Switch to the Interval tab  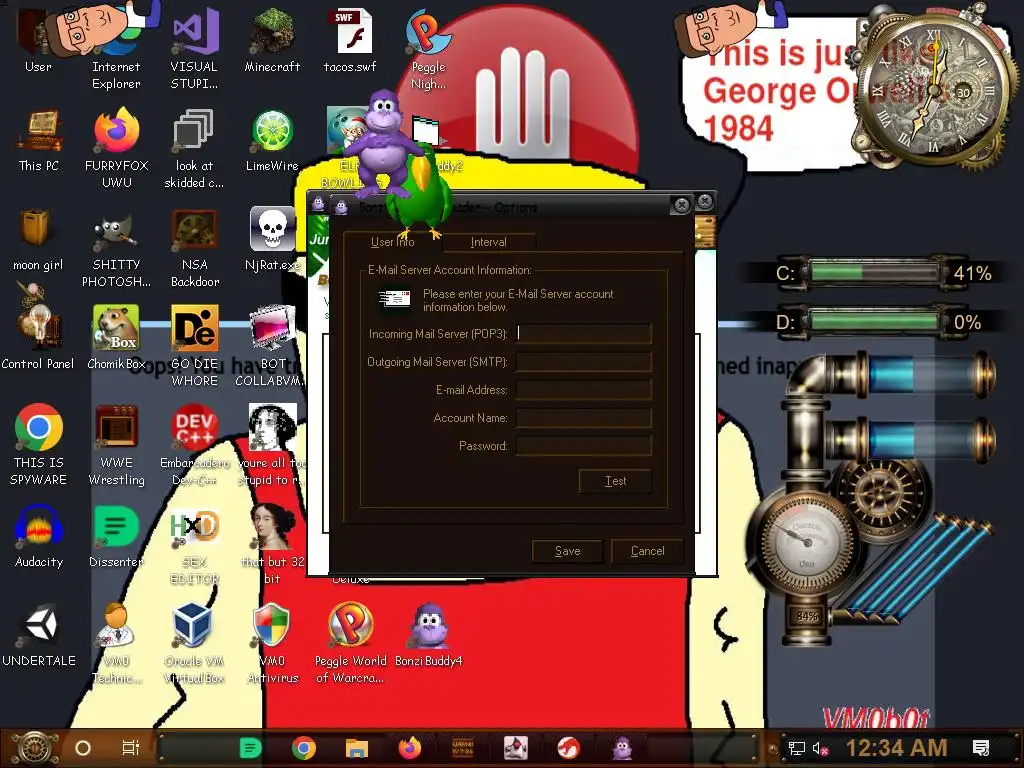488,242
